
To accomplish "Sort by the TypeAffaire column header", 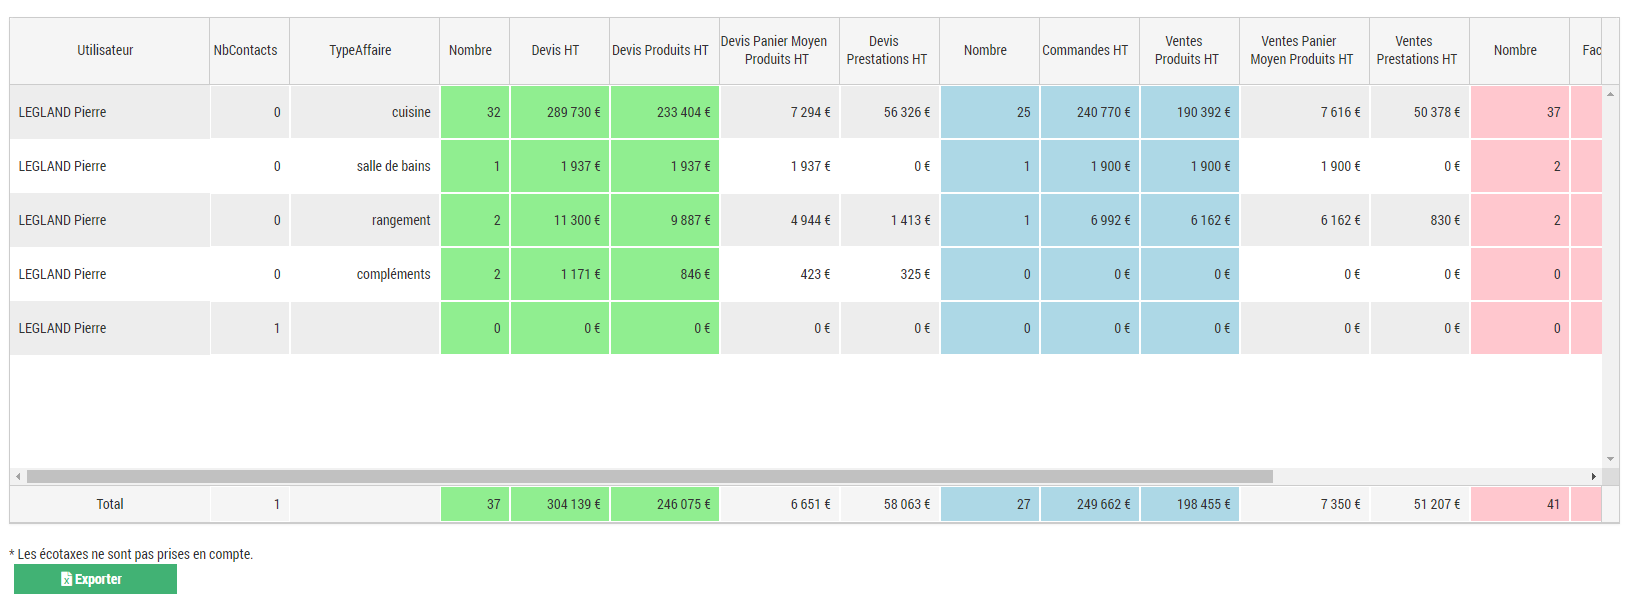I will pos(361,50).
